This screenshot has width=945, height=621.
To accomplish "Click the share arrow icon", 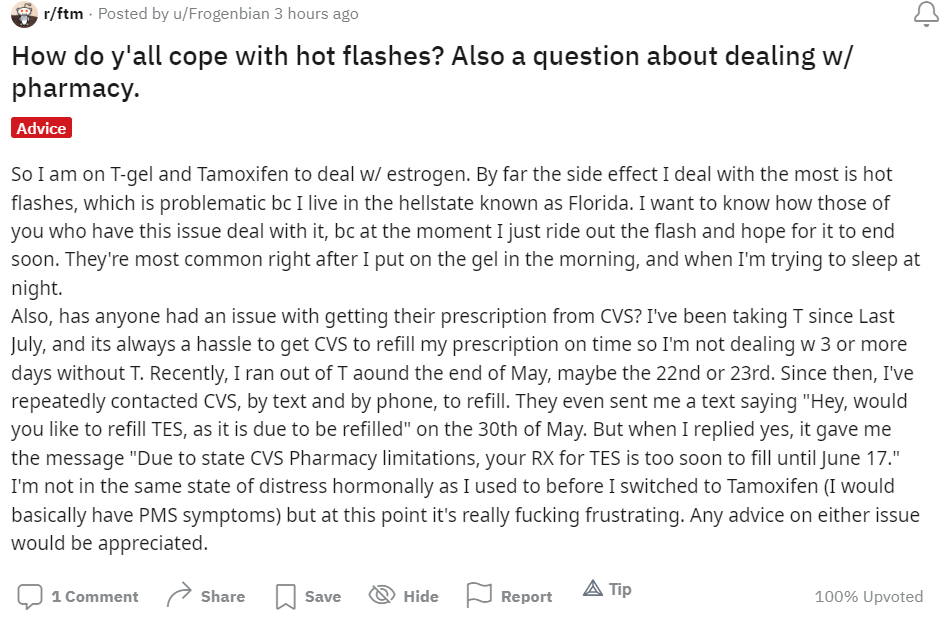I will click(x=179, y=595).
